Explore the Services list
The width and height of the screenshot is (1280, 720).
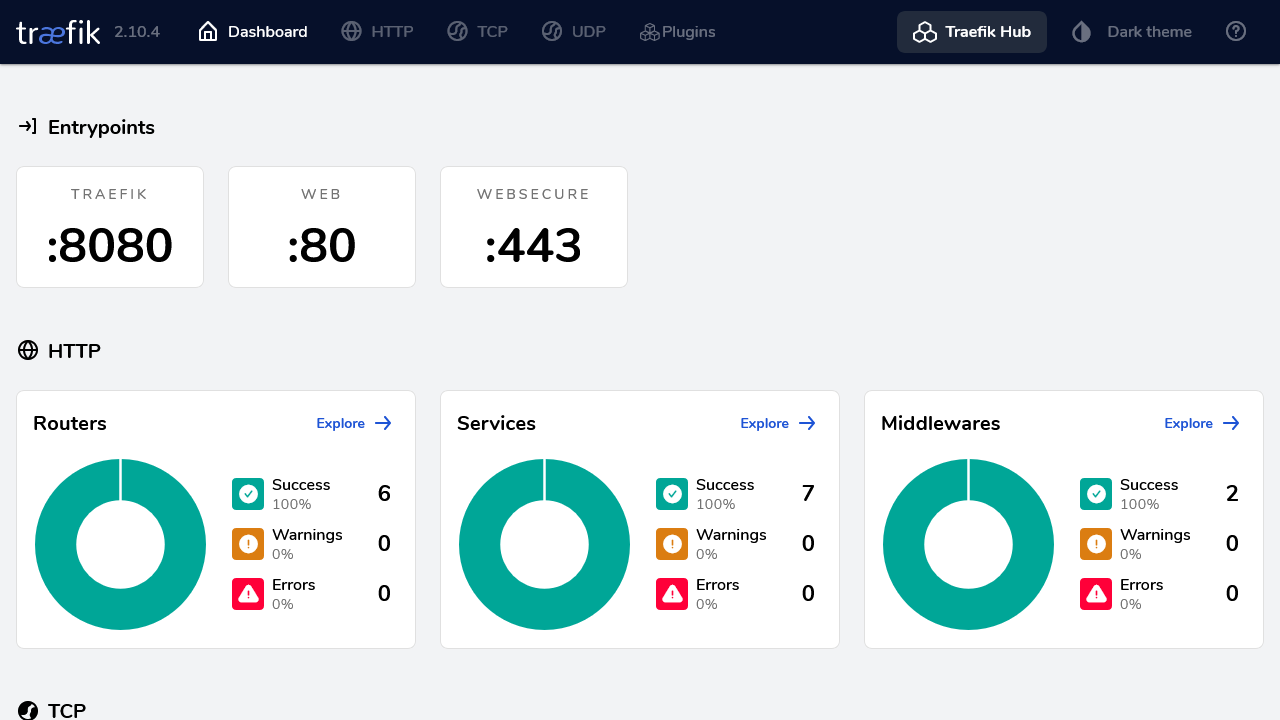[778, 423]
